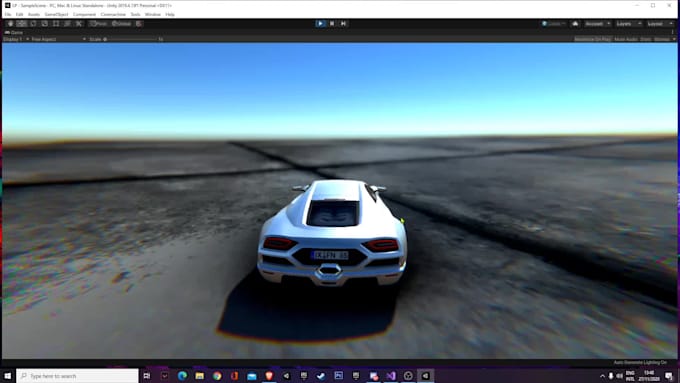Switch to active Unity editor taskbar icon
Viewport: 680px width, 383px height.
(425, 376)
